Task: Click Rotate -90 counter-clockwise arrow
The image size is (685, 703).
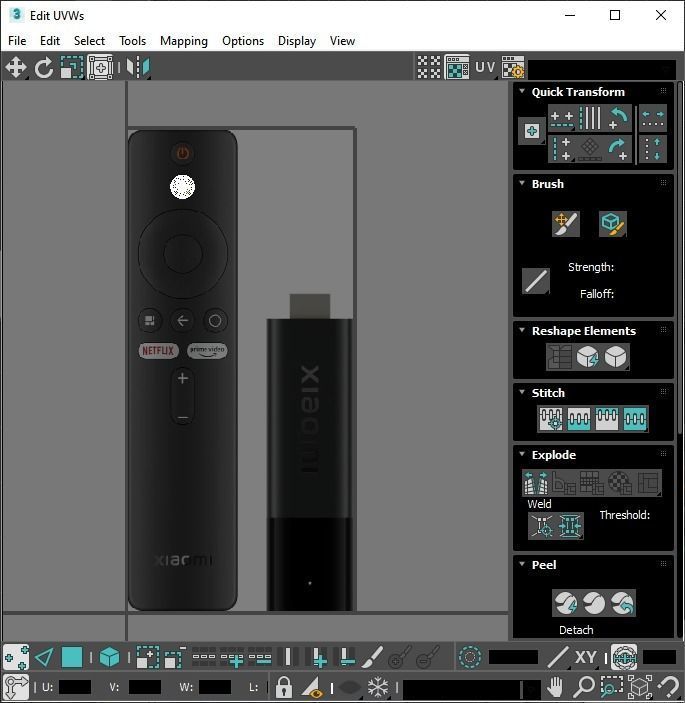Action: (618, 118)
